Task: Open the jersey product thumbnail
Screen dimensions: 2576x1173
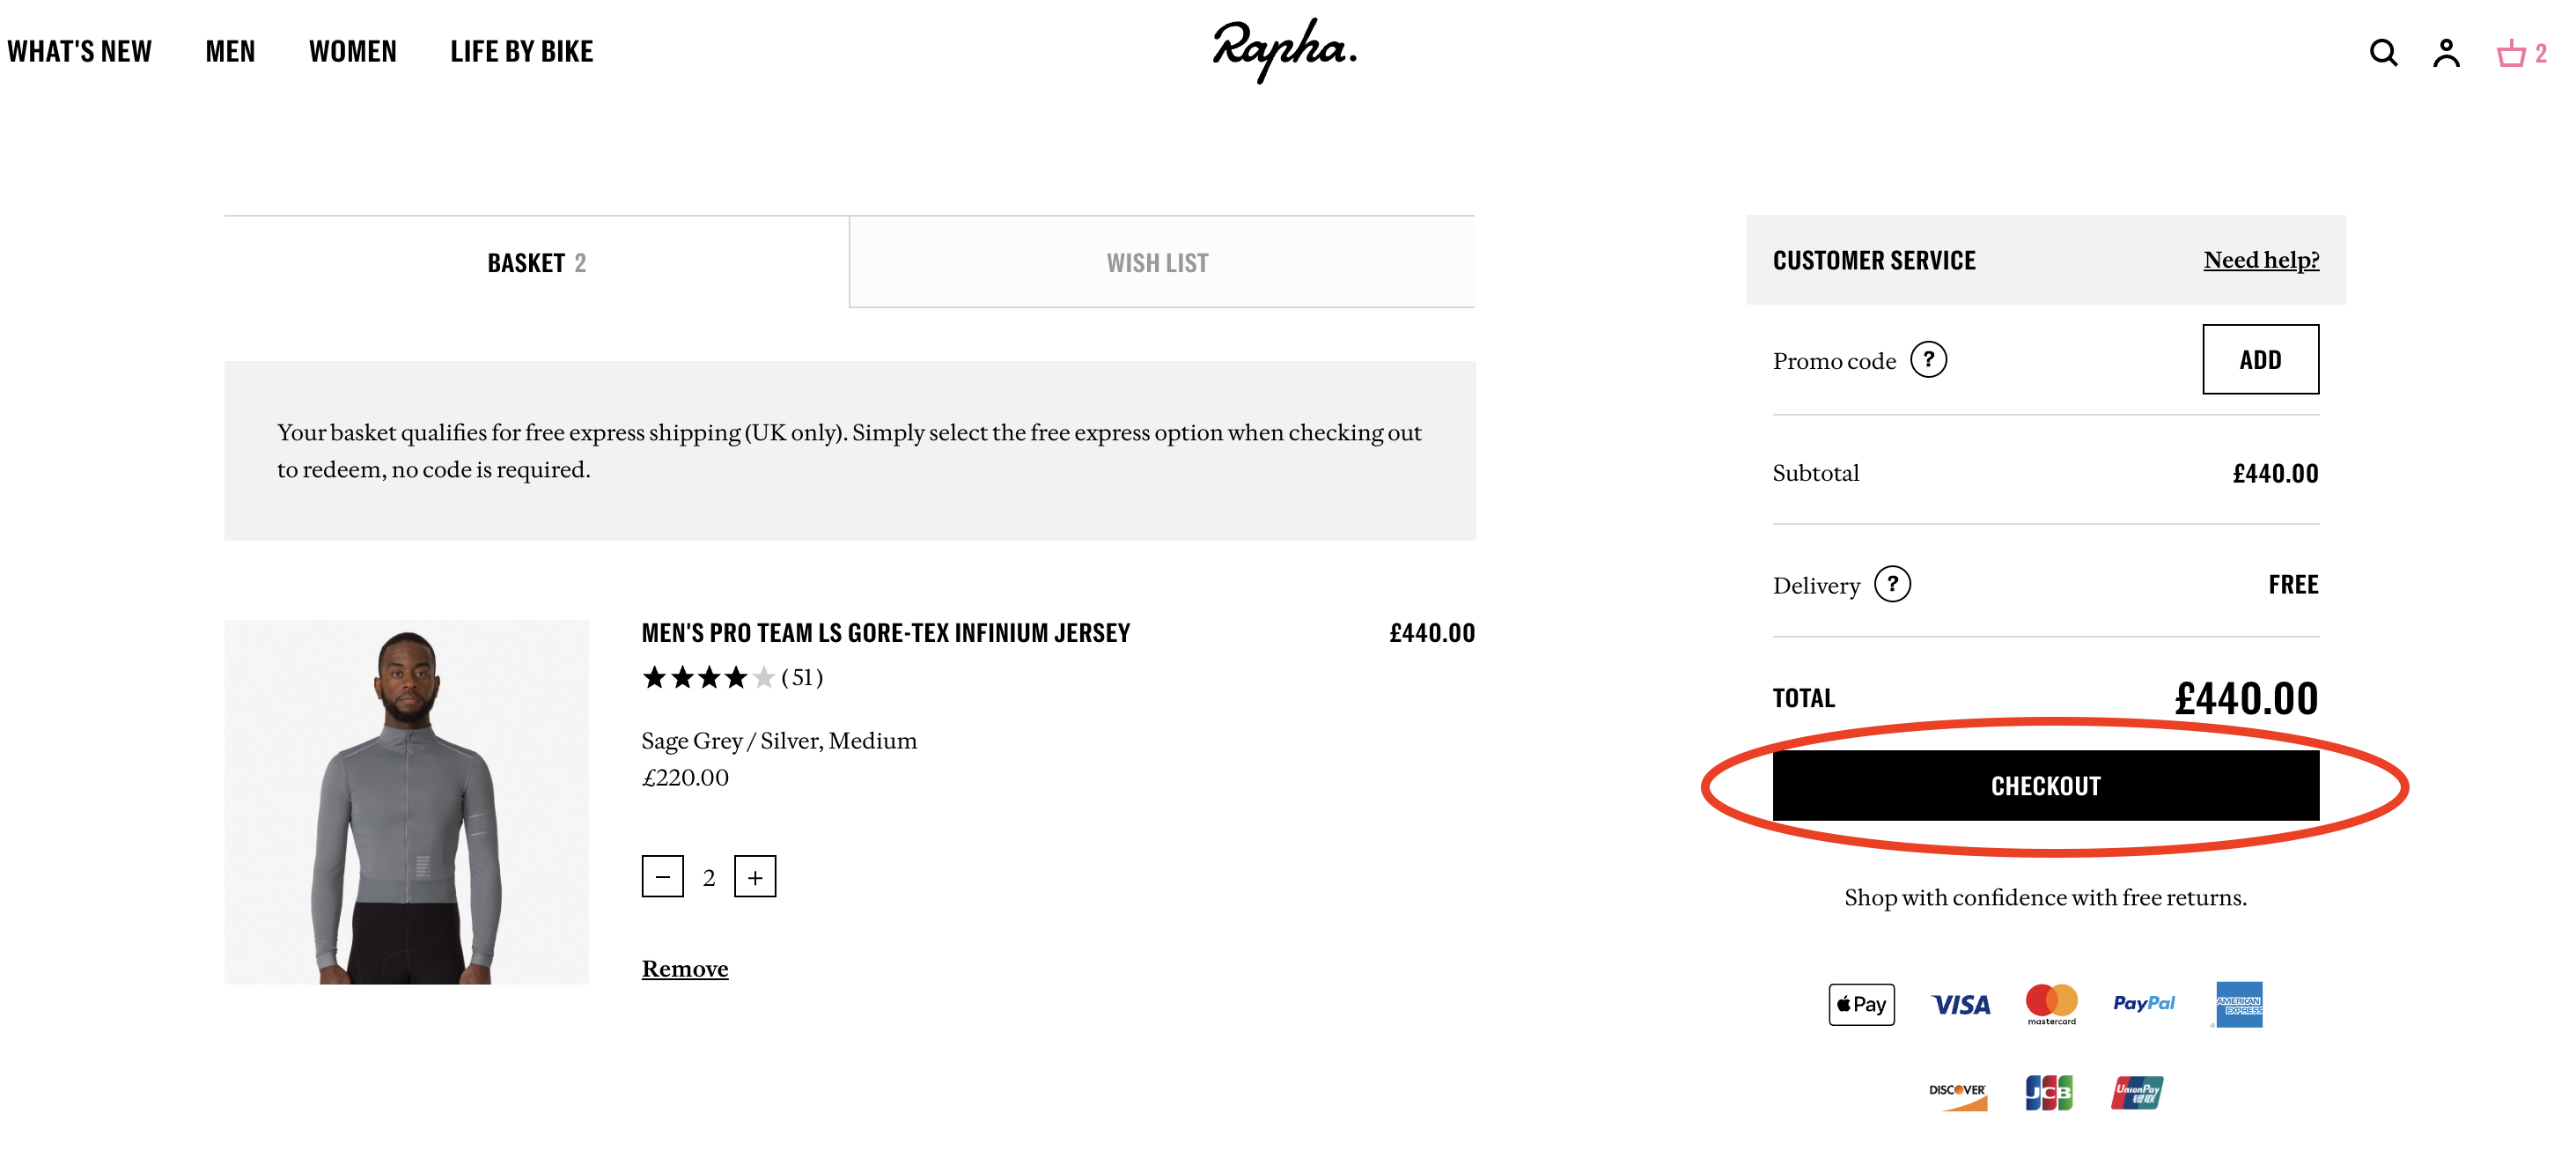Action: click(406, 802)
